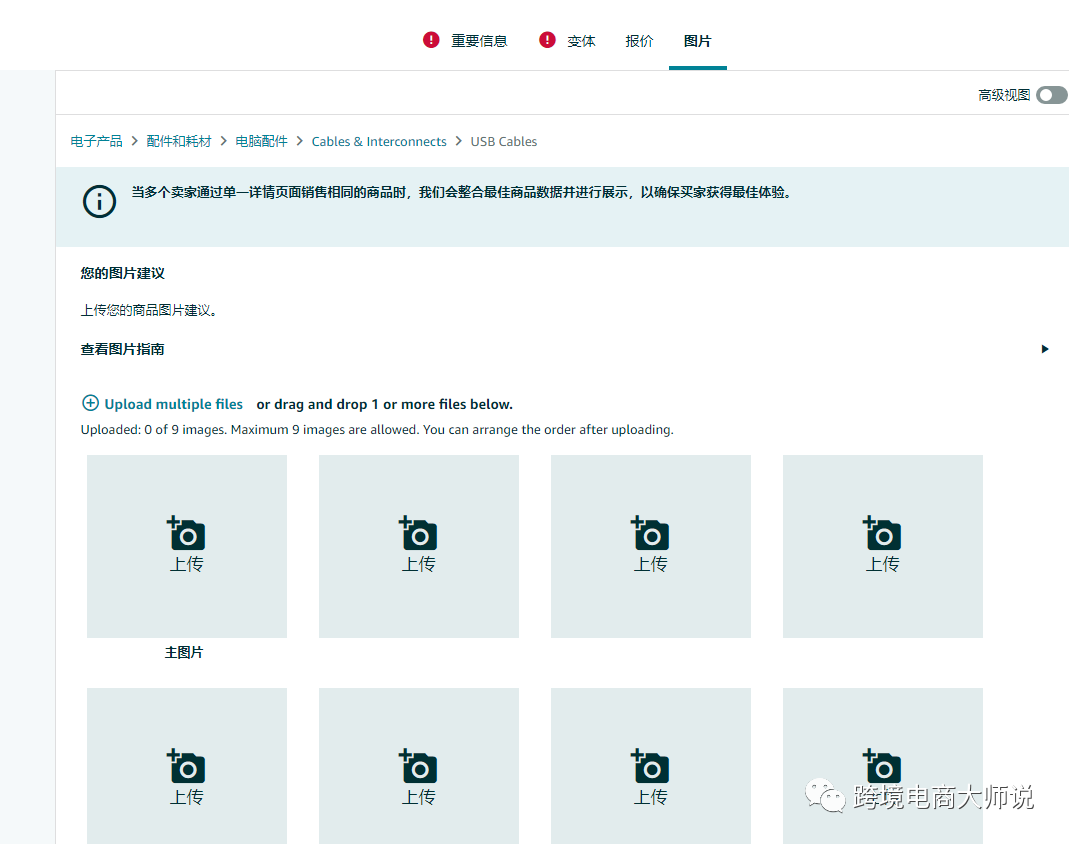Screen dimensions: 1069x844
Task: Open the 电子产品 breadcrumb link
Action: [96, 141]
